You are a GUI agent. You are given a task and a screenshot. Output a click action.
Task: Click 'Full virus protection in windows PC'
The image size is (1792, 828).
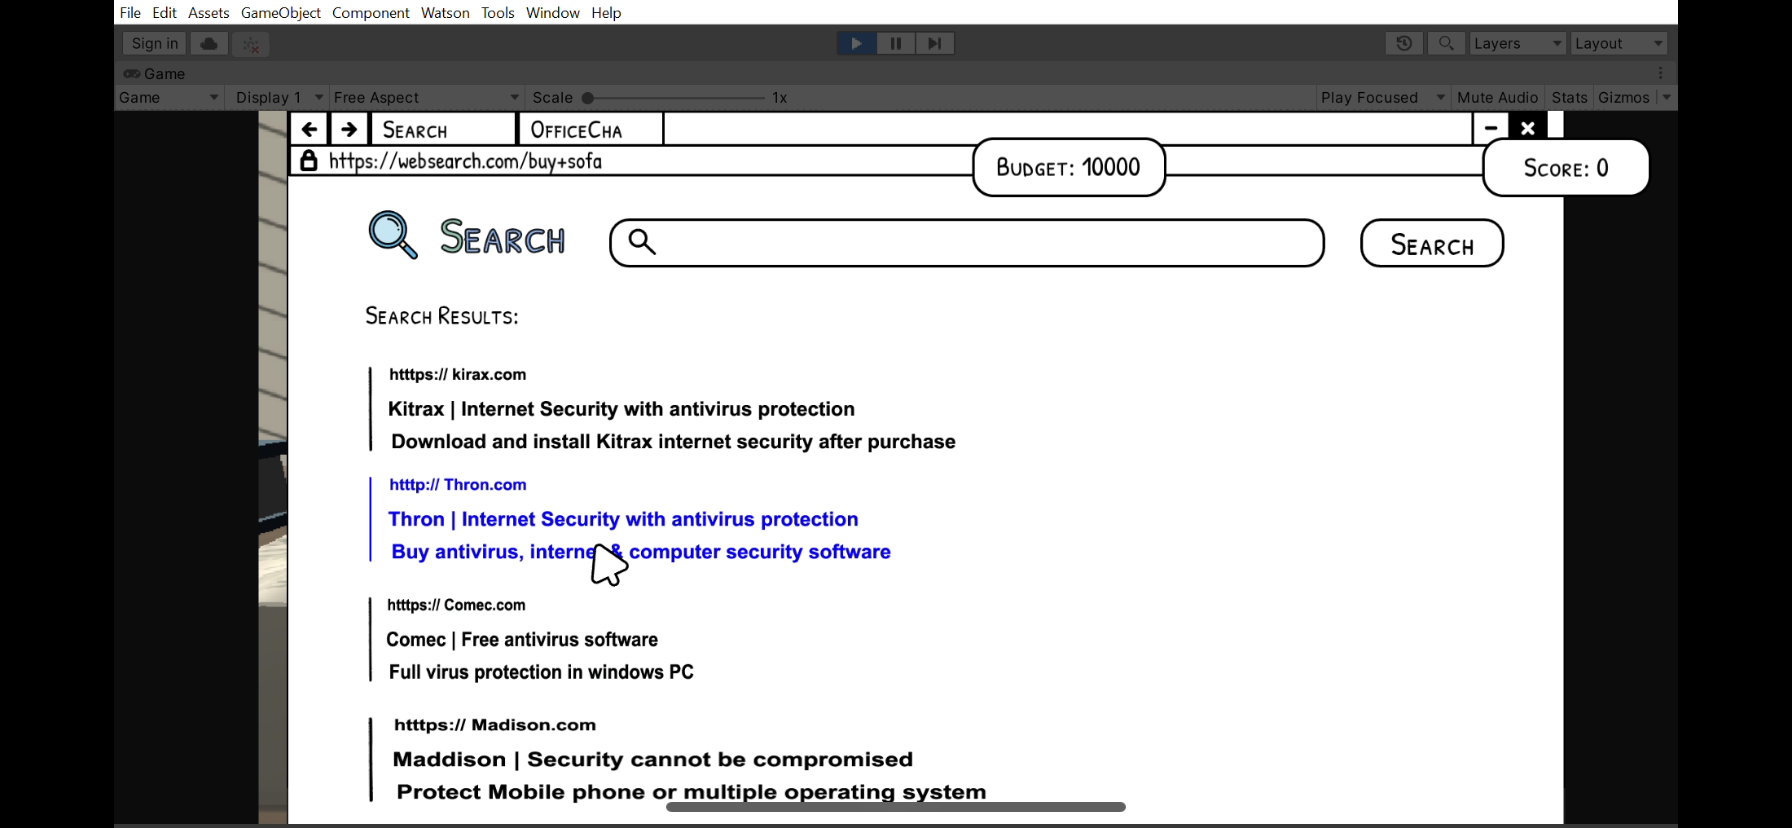(x=541, y=672)
